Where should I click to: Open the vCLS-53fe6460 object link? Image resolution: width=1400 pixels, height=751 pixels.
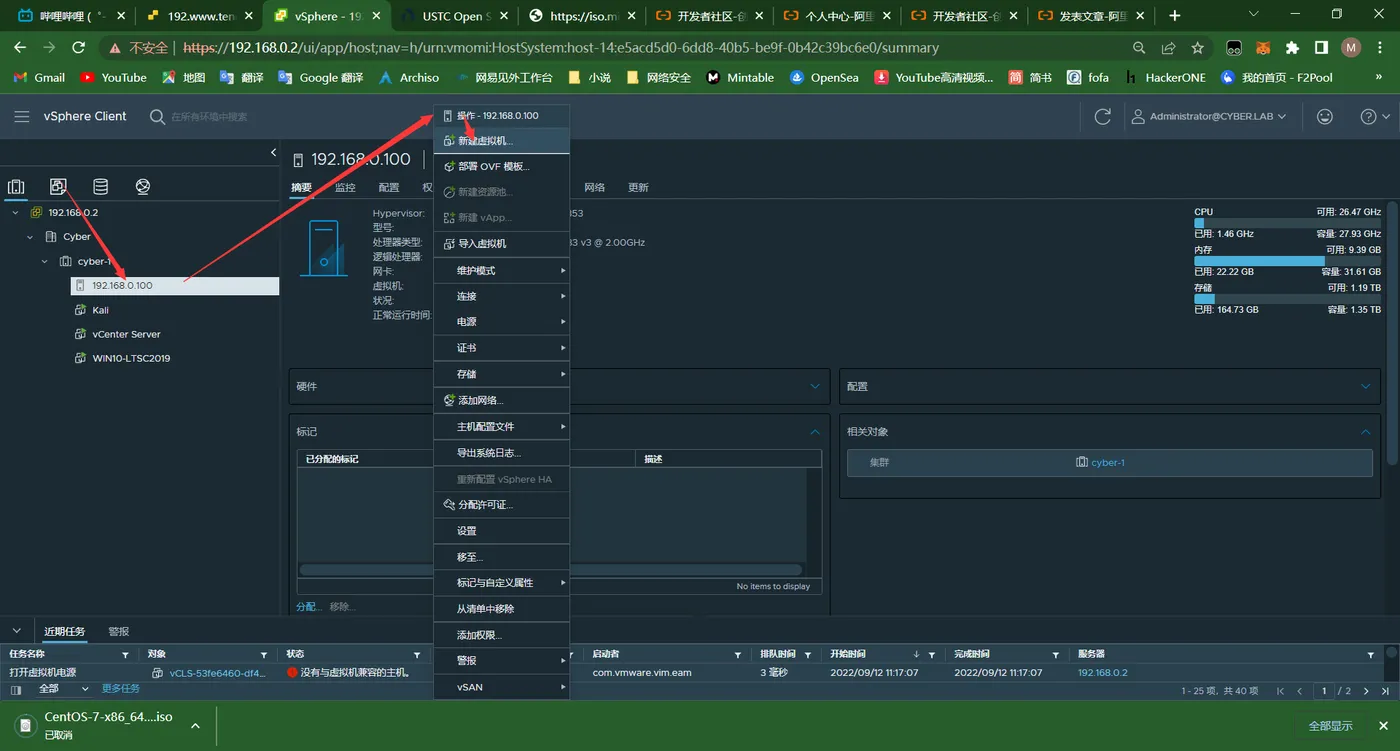point(217,673)
